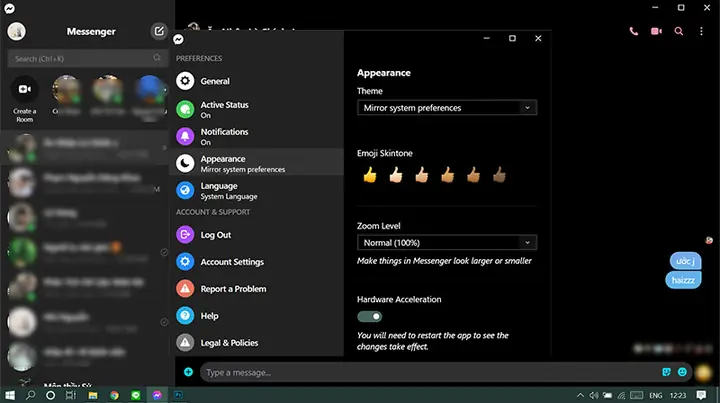
Task: Click the gray Legal & Policies icon
Action: pos(185,343)
